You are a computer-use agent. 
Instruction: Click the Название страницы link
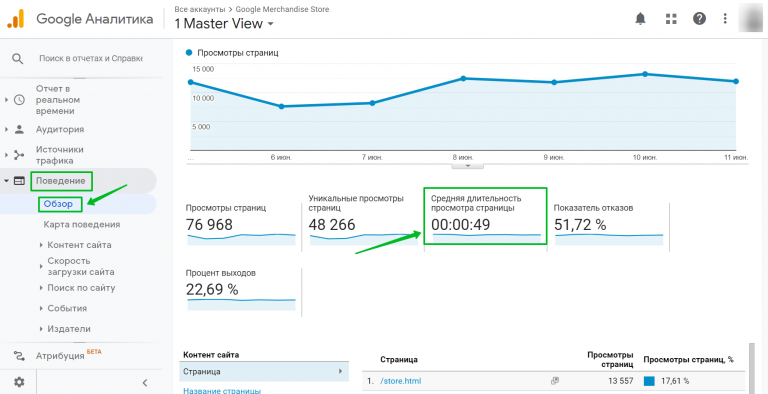pyautogui.click(x=221, y=391)
